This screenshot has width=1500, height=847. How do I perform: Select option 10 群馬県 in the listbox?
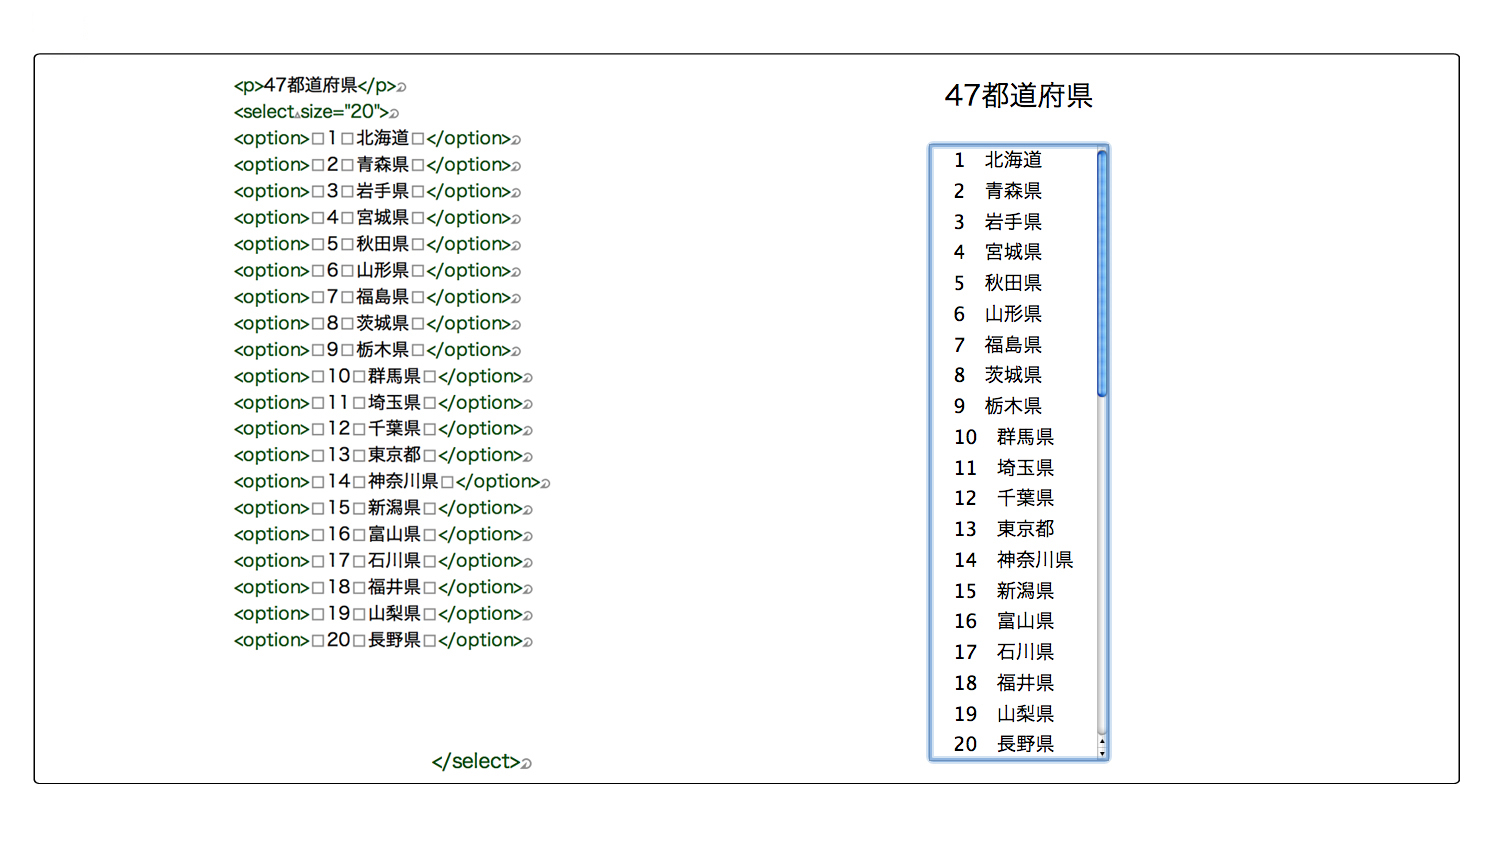tap(1013, 437)
